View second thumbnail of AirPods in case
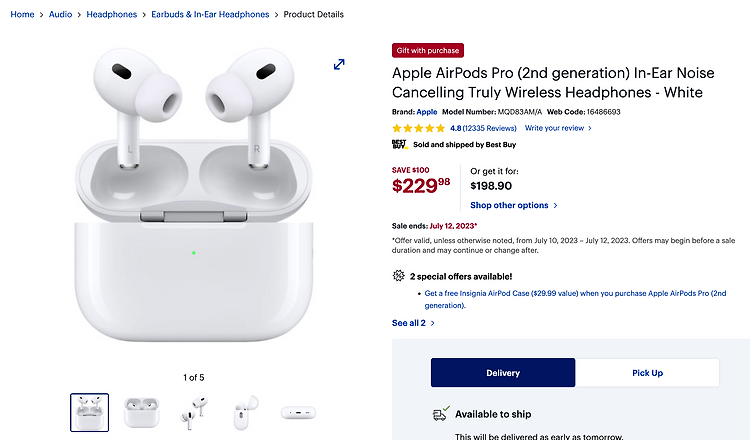The image size is (750, 440). [142, 412]
